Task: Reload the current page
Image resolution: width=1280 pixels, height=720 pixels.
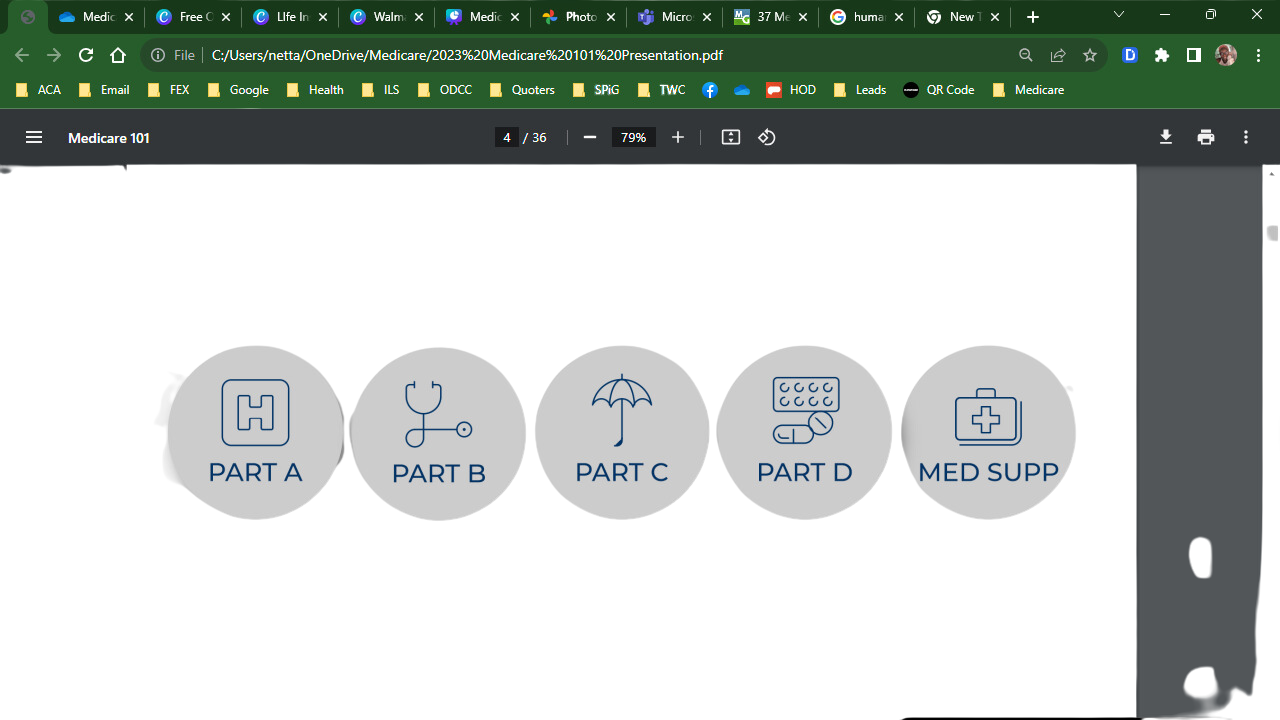Action: [86, 55]
